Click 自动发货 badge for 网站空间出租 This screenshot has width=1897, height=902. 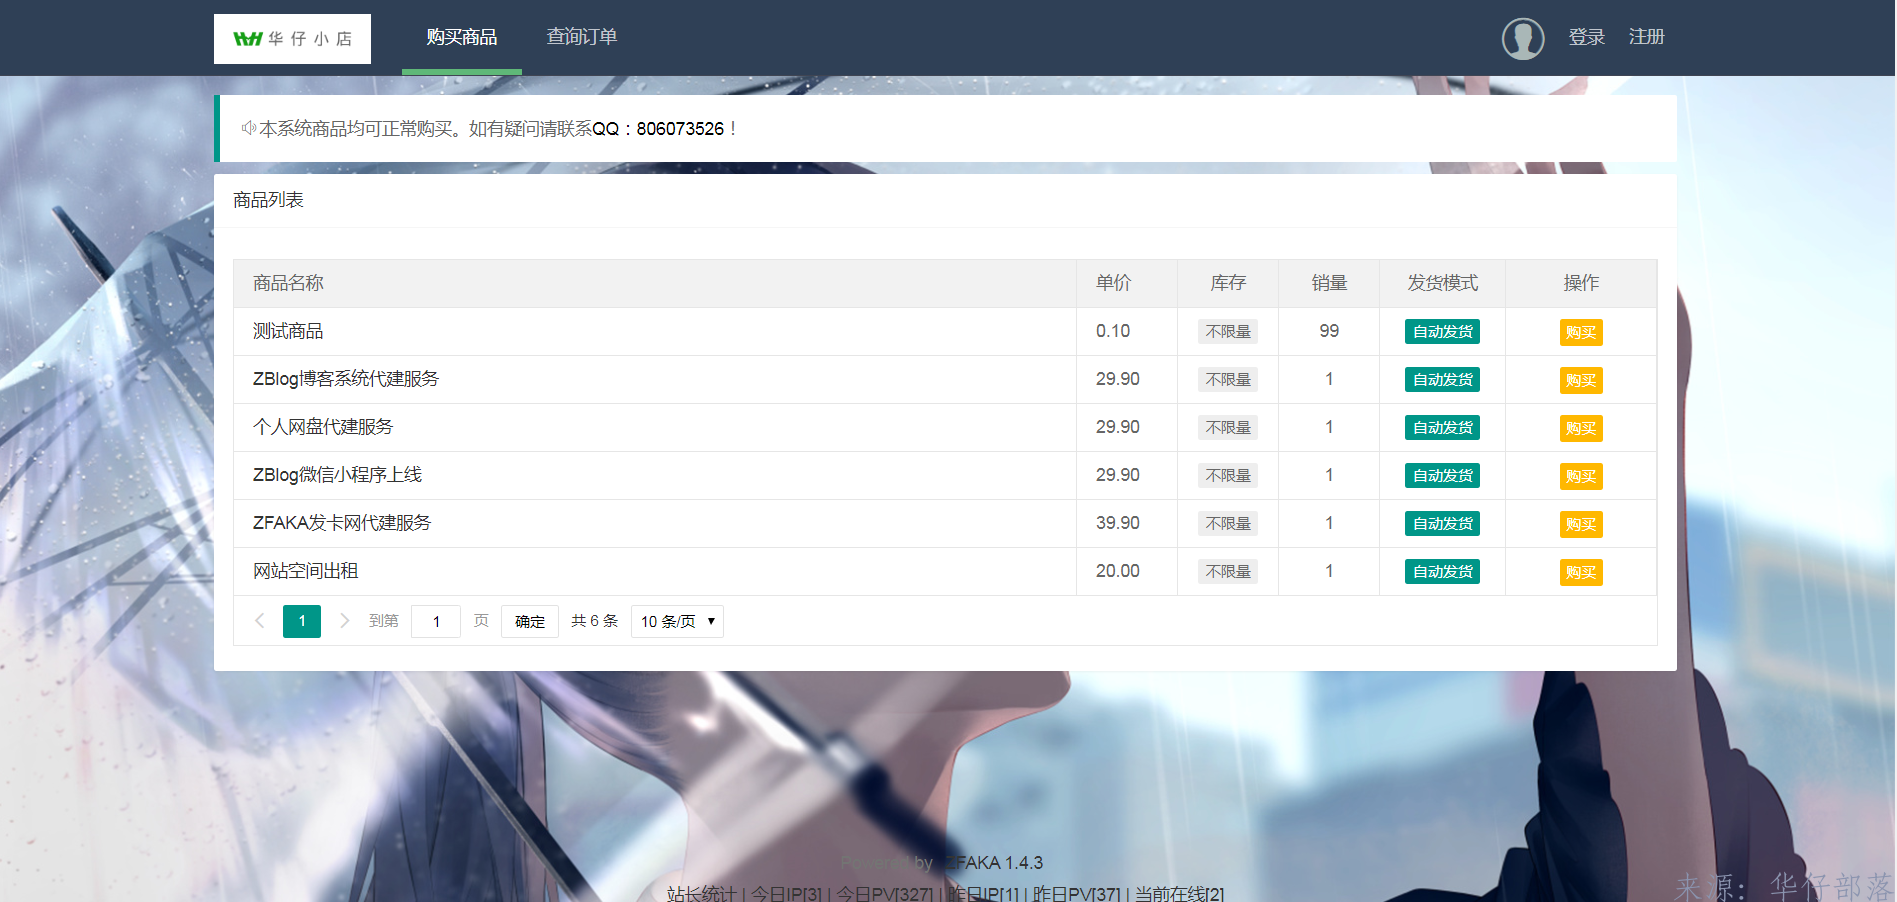(1442, 572)
